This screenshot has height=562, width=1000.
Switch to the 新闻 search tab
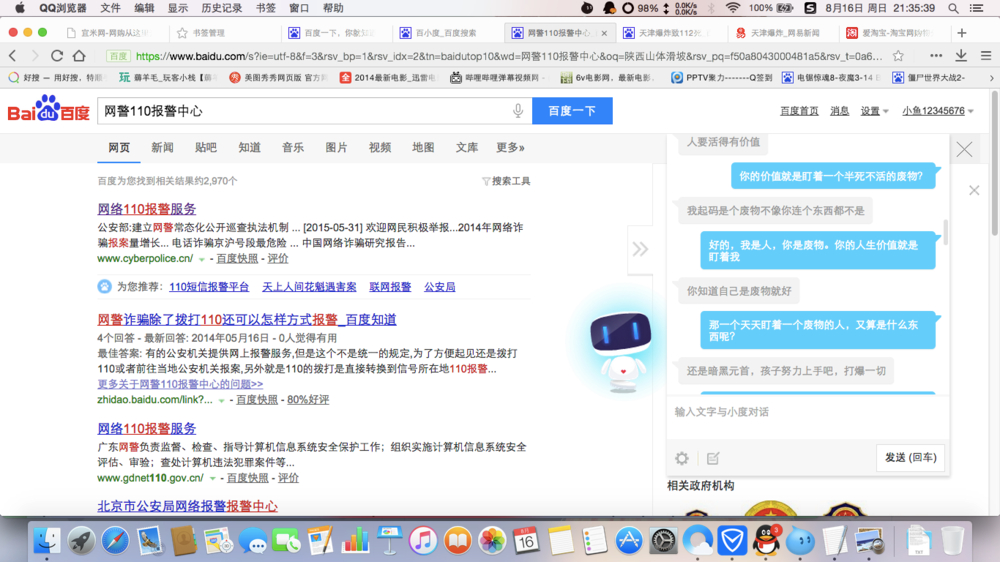[162, 148]
